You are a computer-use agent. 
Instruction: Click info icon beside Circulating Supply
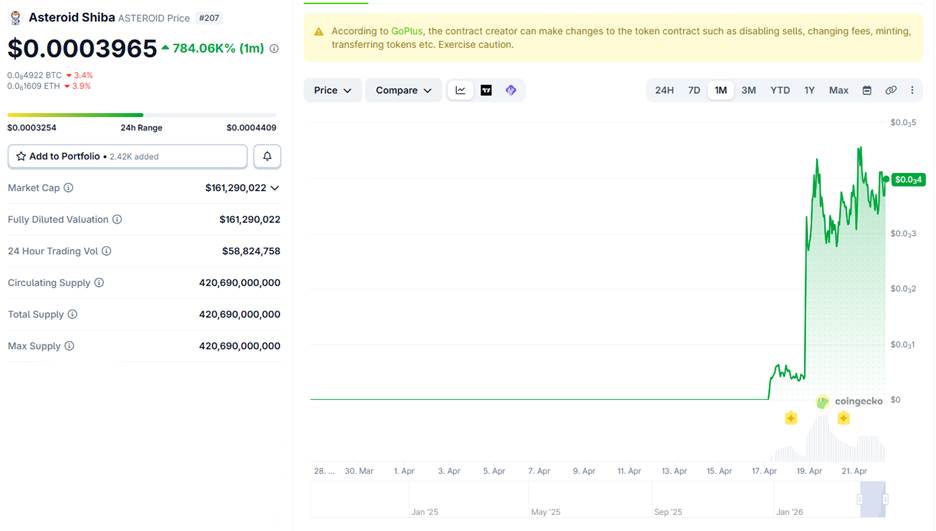[x=99, y=283]
